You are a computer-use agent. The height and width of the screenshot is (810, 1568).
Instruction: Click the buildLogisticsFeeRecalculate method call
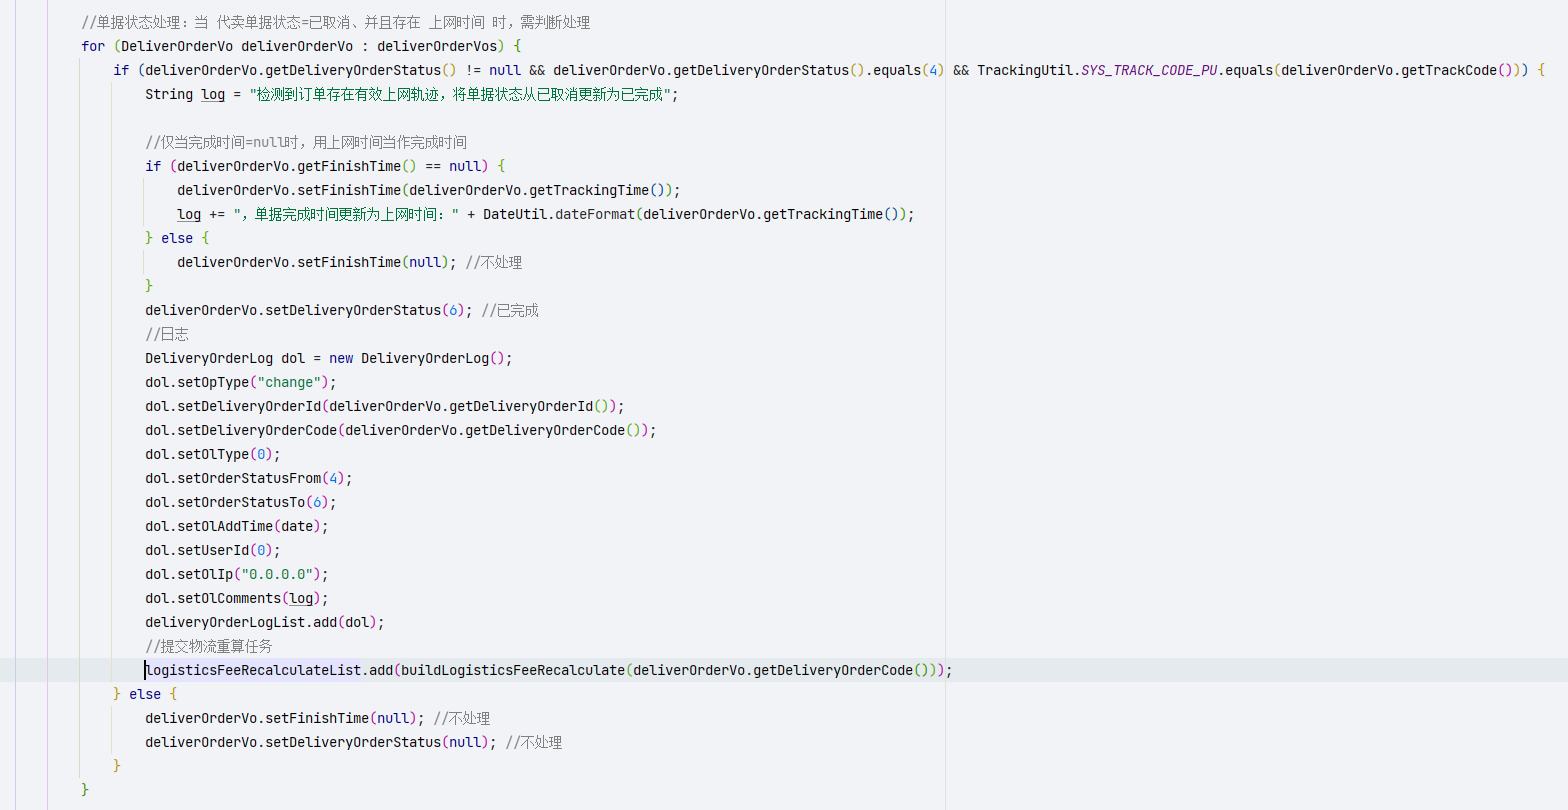512,670
